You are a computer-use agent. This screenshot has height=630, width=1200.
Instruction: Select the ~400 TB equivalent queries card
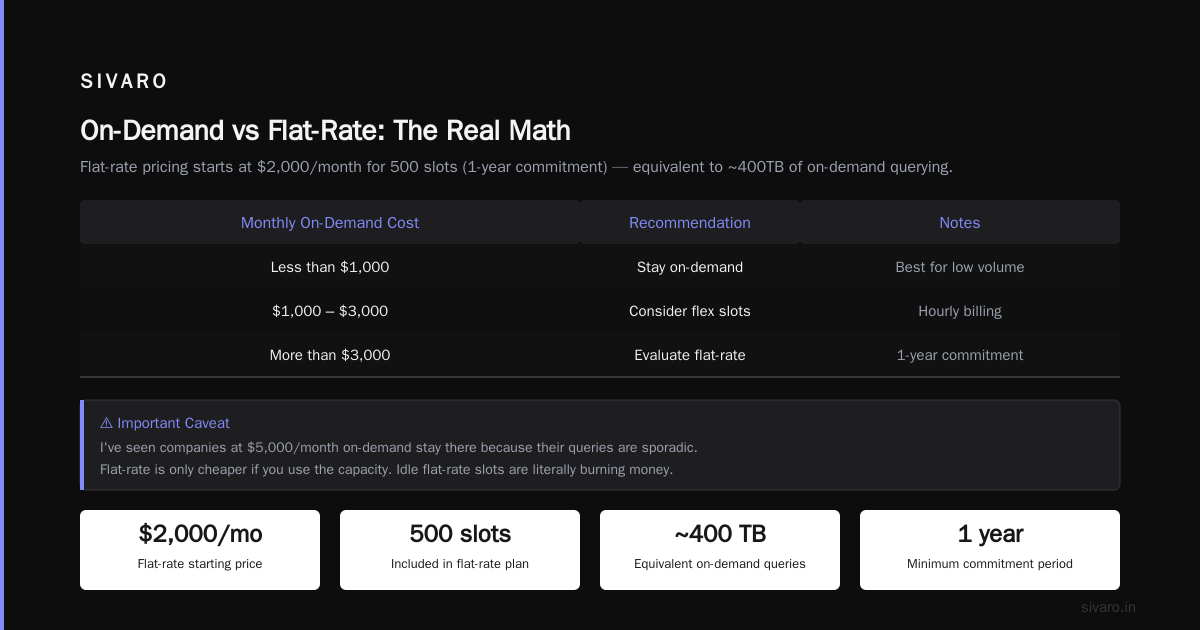point(720,550)
